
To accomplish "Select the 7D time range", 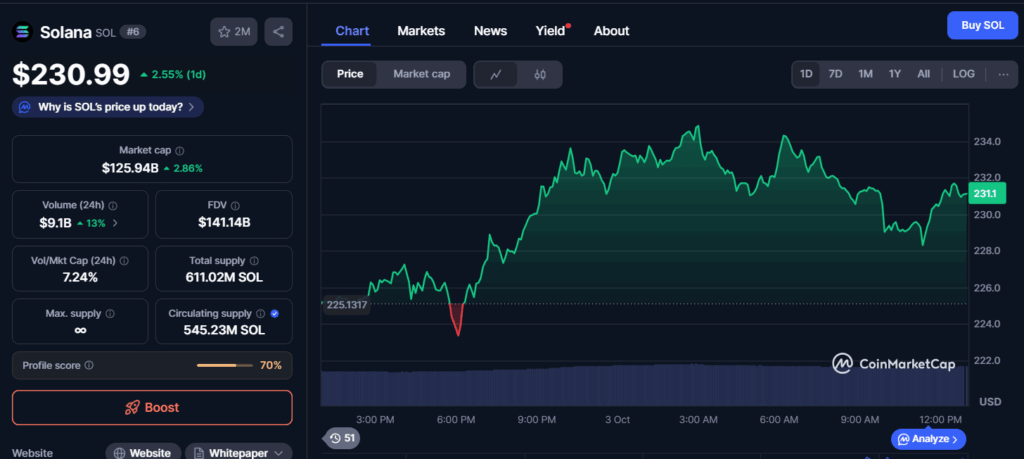I will (835, 74).
